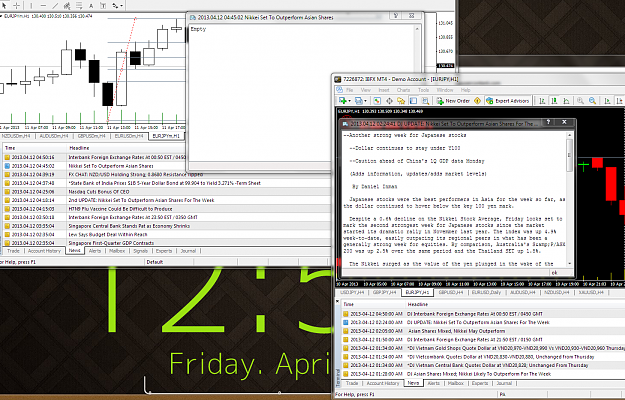This screenshot has height=400, width=625.
Task: Select the Text Label tool
Action: 103,6
